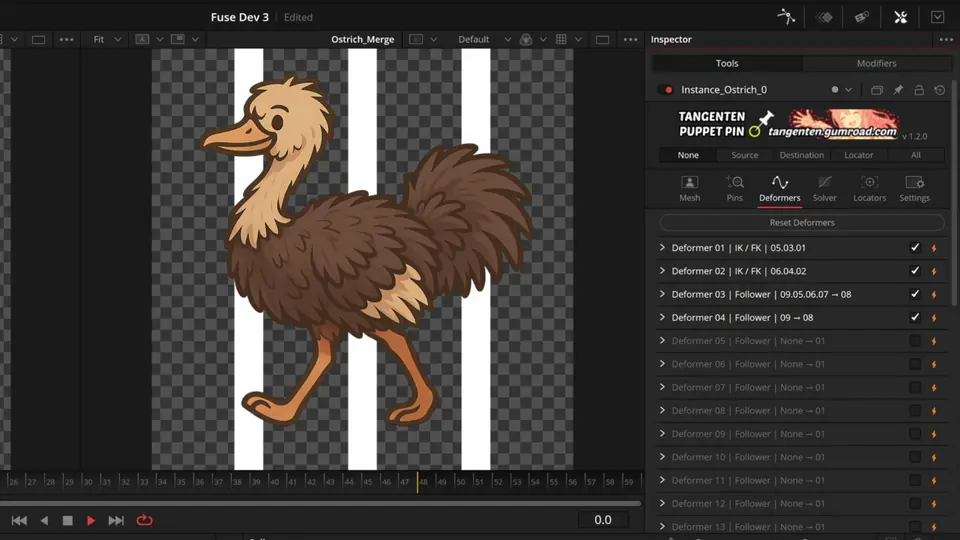Image resolution: width=960 pixels, height=540 pixels.
Task: Open the Metadata tag icon in top bar
Action: coord(861,17)
